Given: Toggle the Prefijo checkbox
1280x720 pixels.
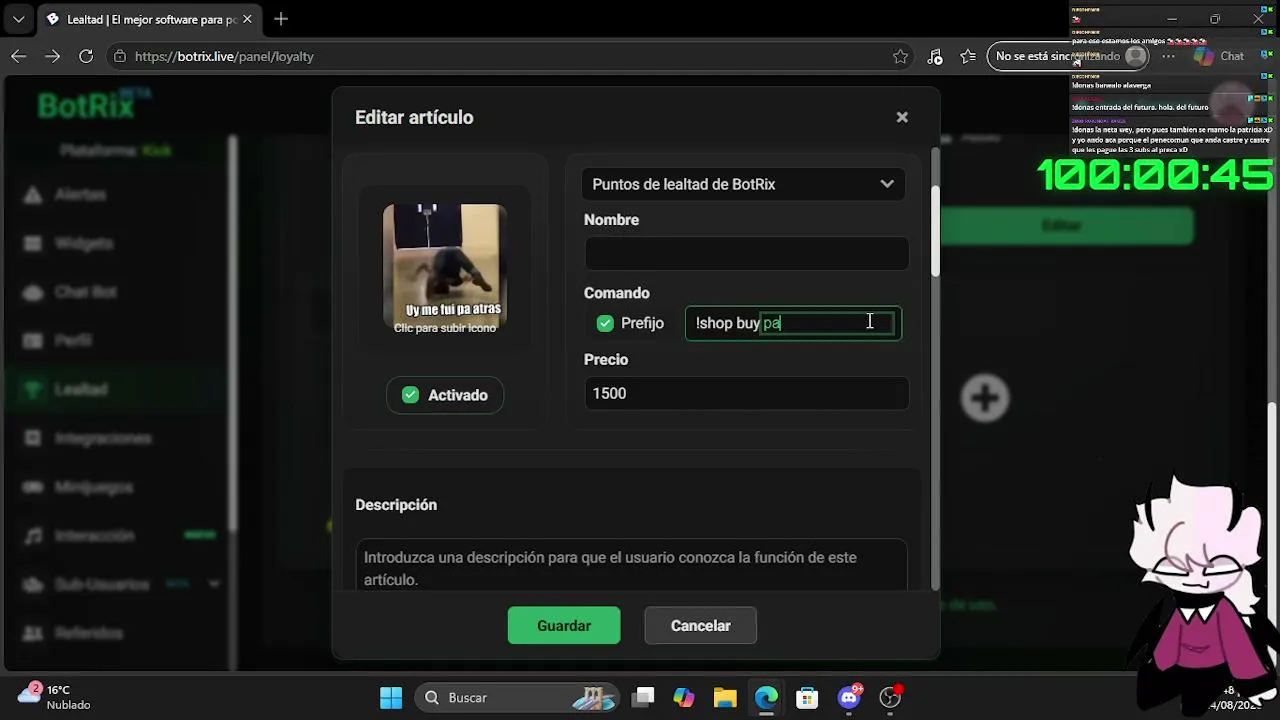Looking at the screenshot, I should (605, 323).
